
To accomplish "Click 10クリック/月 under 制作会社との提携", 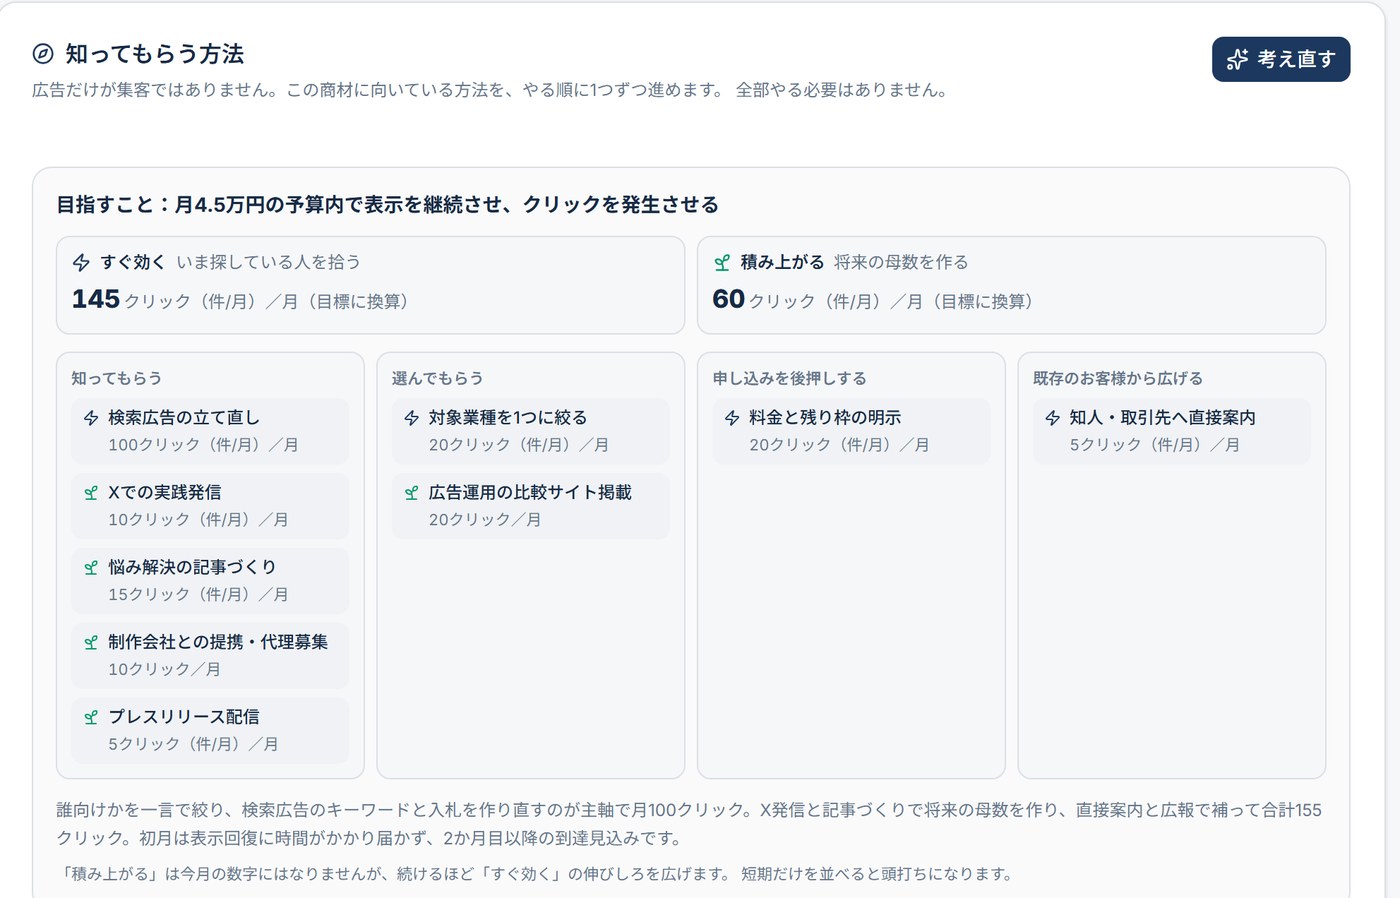I will (164, 669).
